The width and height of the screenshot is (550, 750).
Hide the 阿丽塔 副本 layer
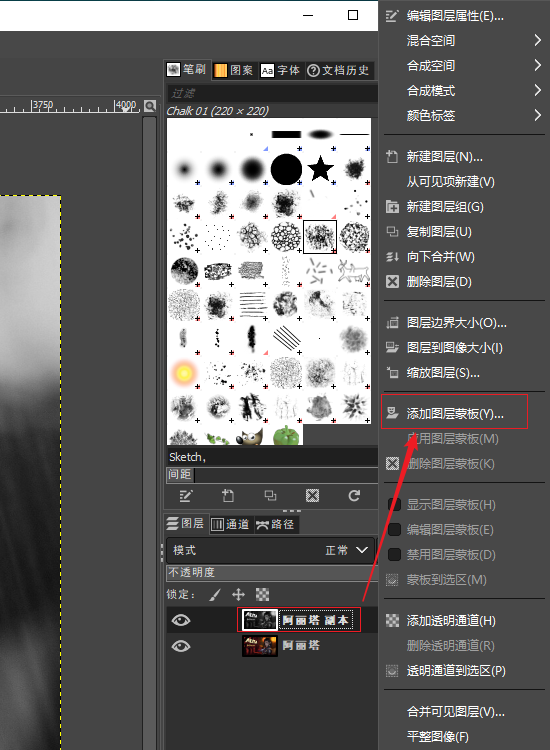point(181,620)
